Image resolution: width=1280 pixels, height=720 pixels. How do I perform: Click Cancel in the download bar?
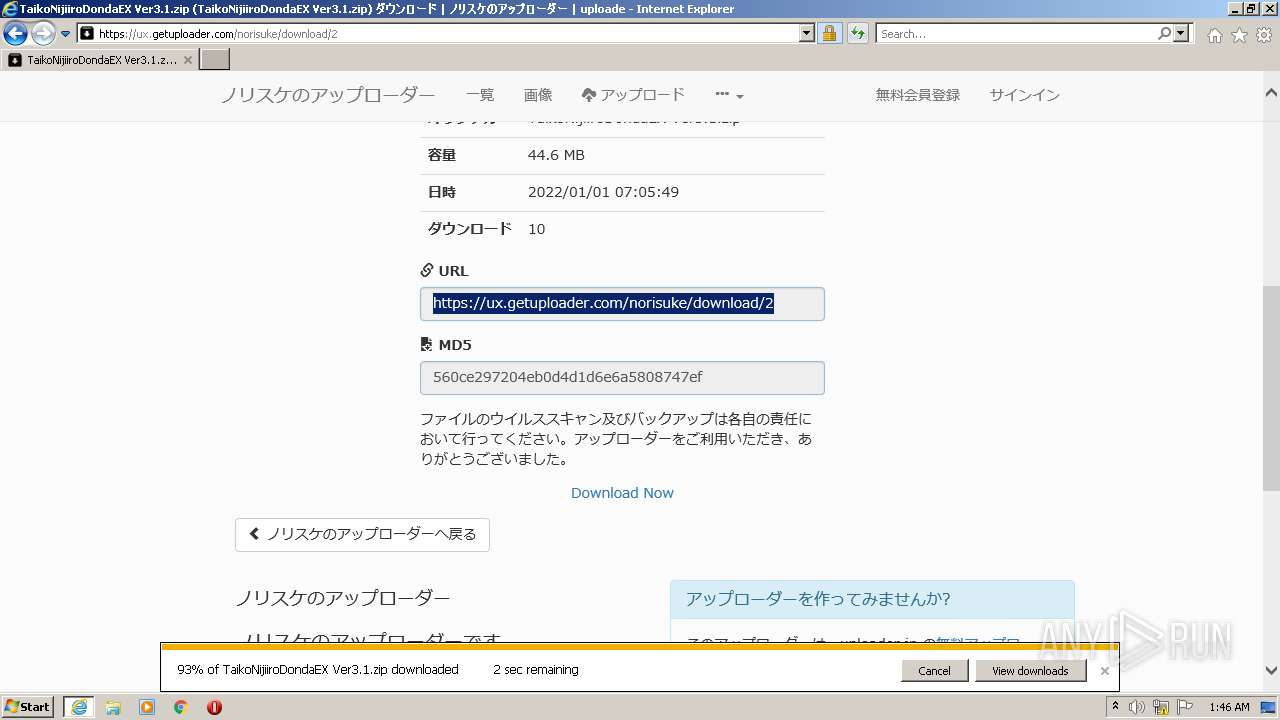934,670
